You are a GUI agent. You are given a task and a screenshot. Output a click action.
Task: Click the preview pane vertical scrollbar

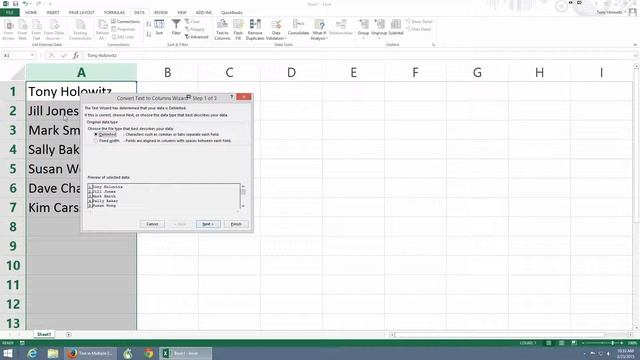(x=243, y=196)
